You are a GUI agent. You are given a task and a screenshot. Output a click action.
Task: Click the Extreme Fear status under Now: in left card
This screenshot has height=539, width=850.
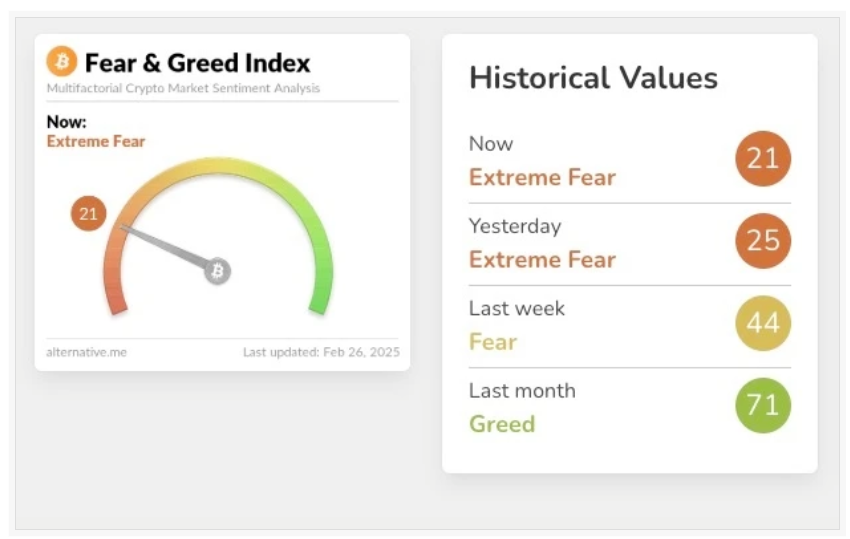point(96,142)
